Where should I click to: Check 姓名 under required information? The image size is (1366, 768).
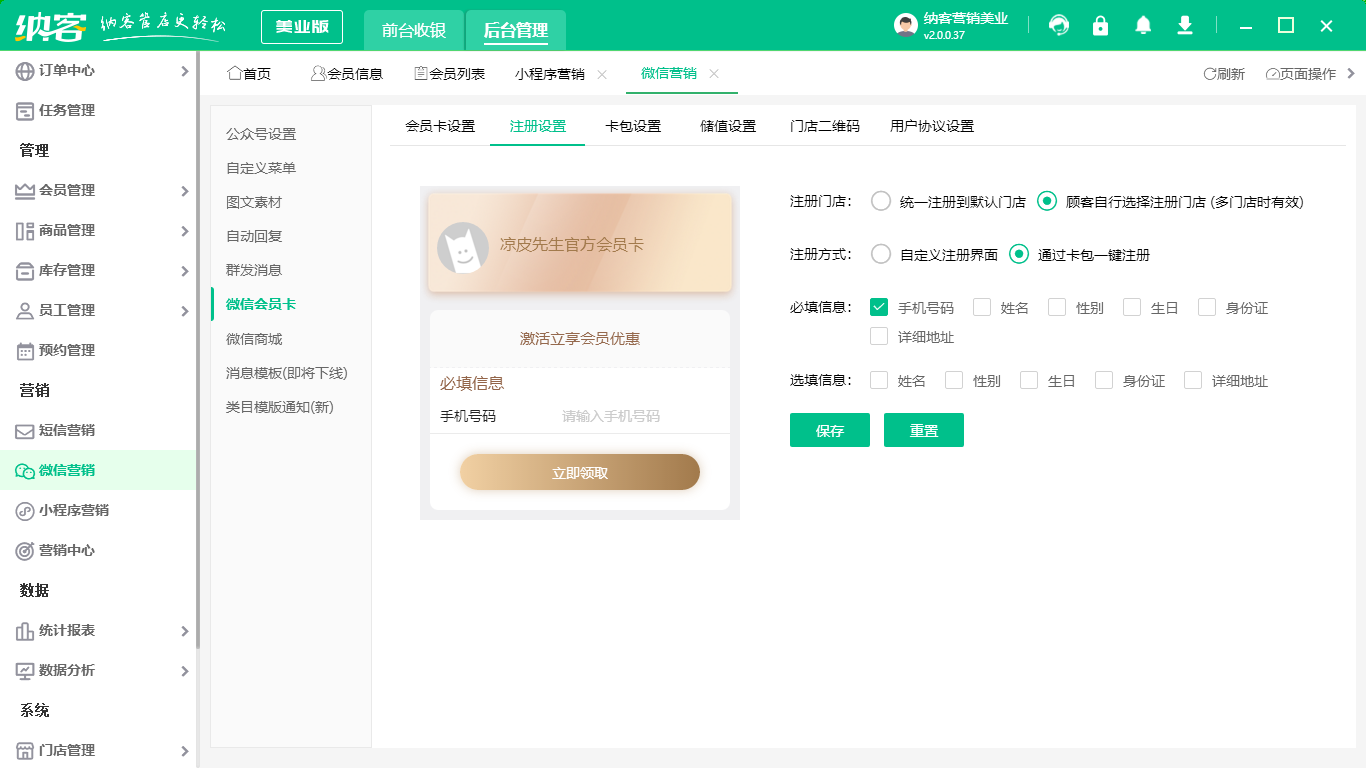click(x=982, y=307)
